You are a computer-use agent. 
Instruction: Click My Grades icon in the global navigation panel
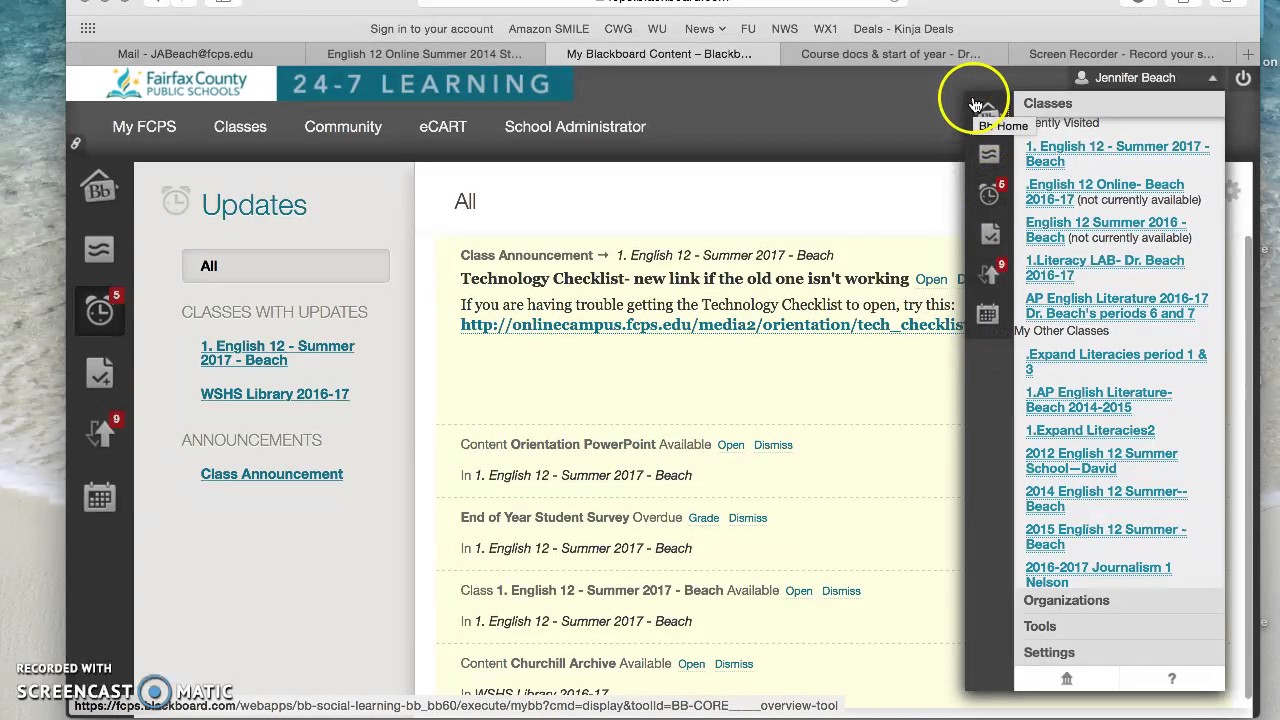989,234
